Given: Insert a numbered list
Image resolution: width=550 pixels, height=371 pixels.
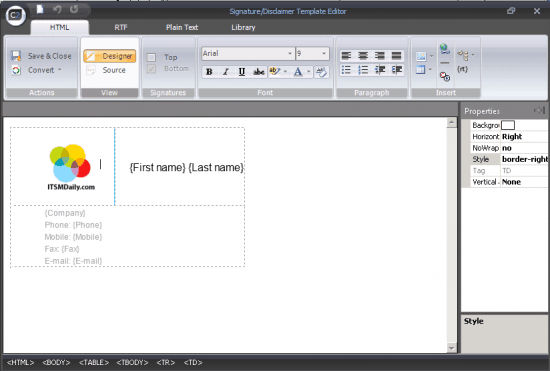Looking at the screenshot, I should (x=363, y=70).
